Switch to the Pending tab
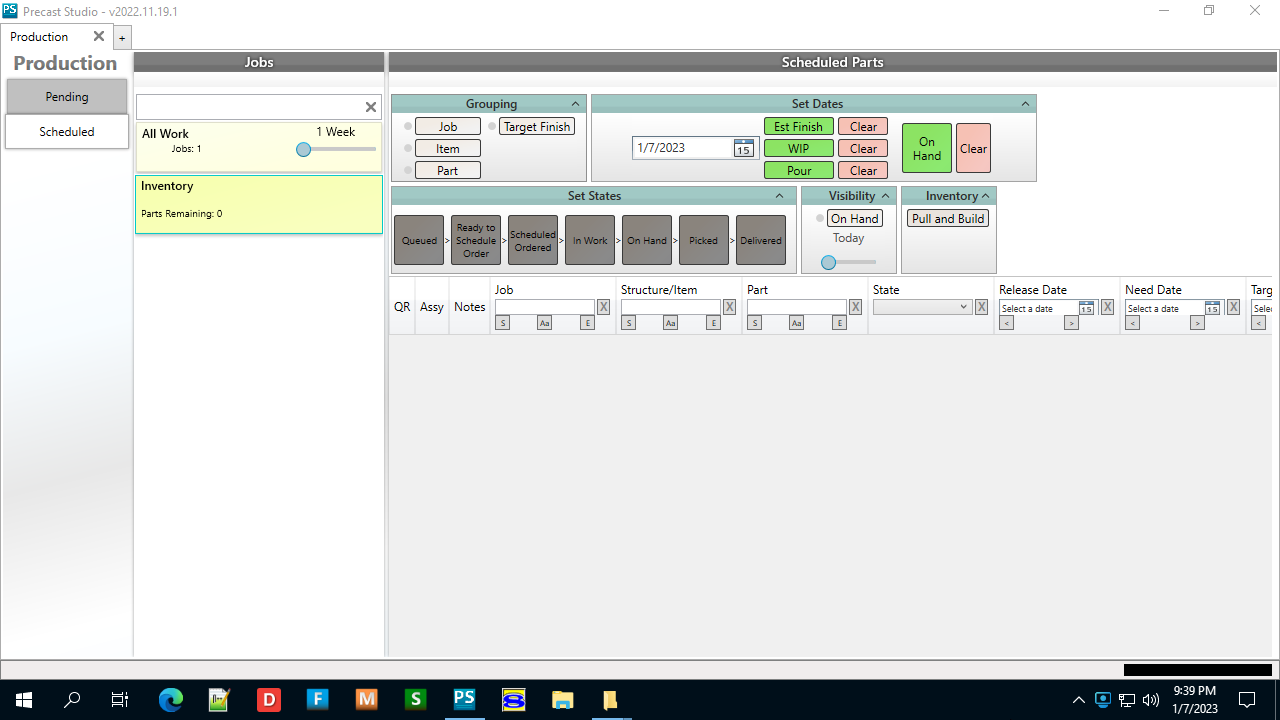1280x720 pixels. (67, 97)
